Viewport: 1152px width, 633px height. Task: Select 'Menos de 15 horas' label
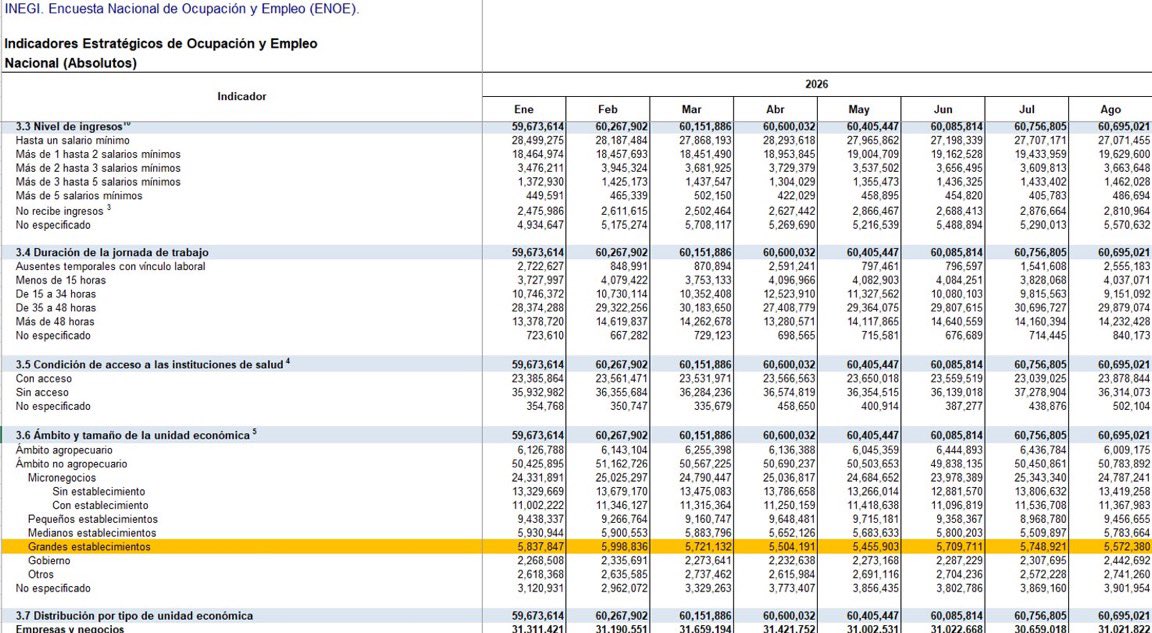60,281
